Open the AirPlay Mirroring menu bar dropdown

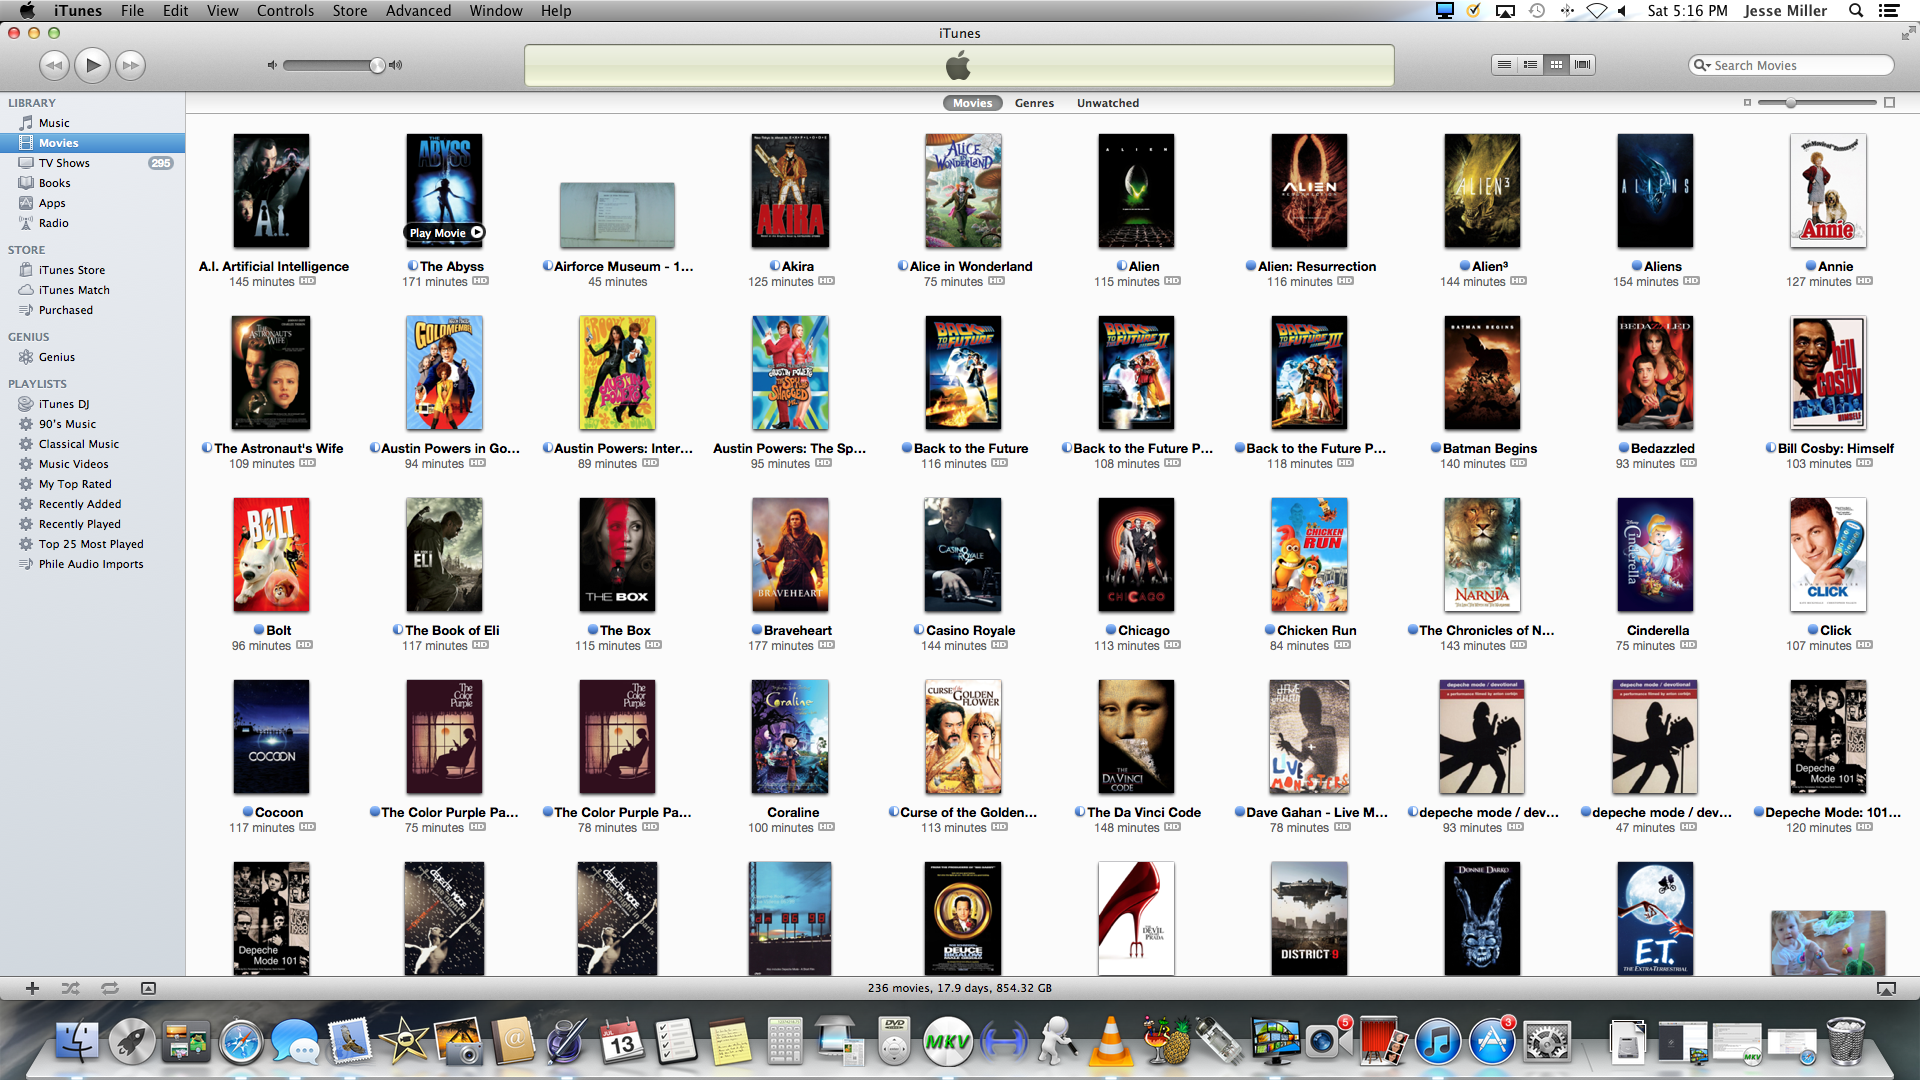[1505, 11]
